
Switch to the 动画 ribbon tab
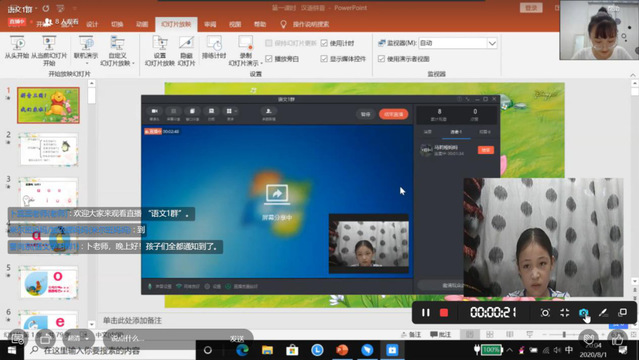point(142,24)
